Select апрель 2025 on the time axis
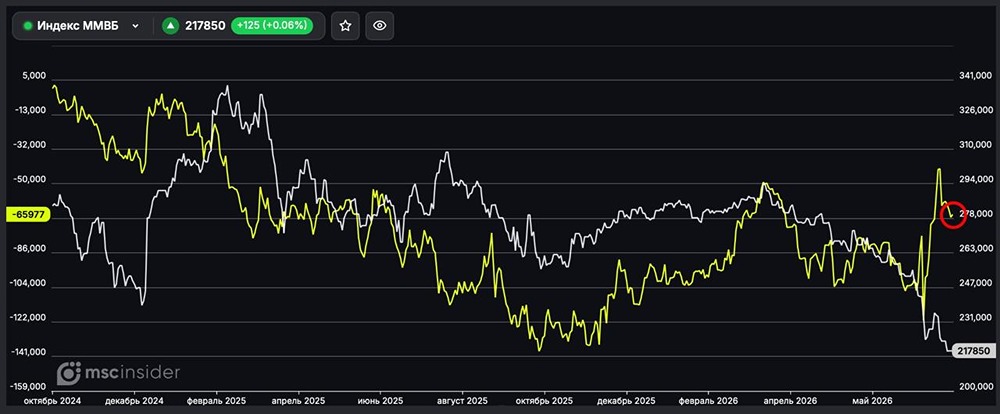Image resolution: width=1000 pixels, height=414 pixels. 298,401
